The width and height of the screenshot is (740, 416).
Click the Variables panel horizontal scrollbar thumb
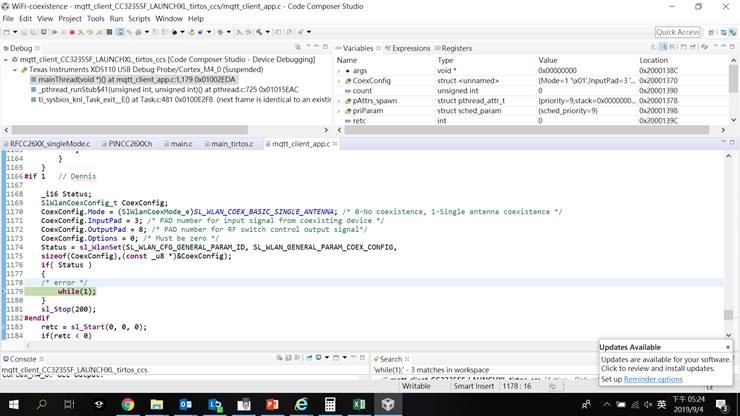pos(526,130)
